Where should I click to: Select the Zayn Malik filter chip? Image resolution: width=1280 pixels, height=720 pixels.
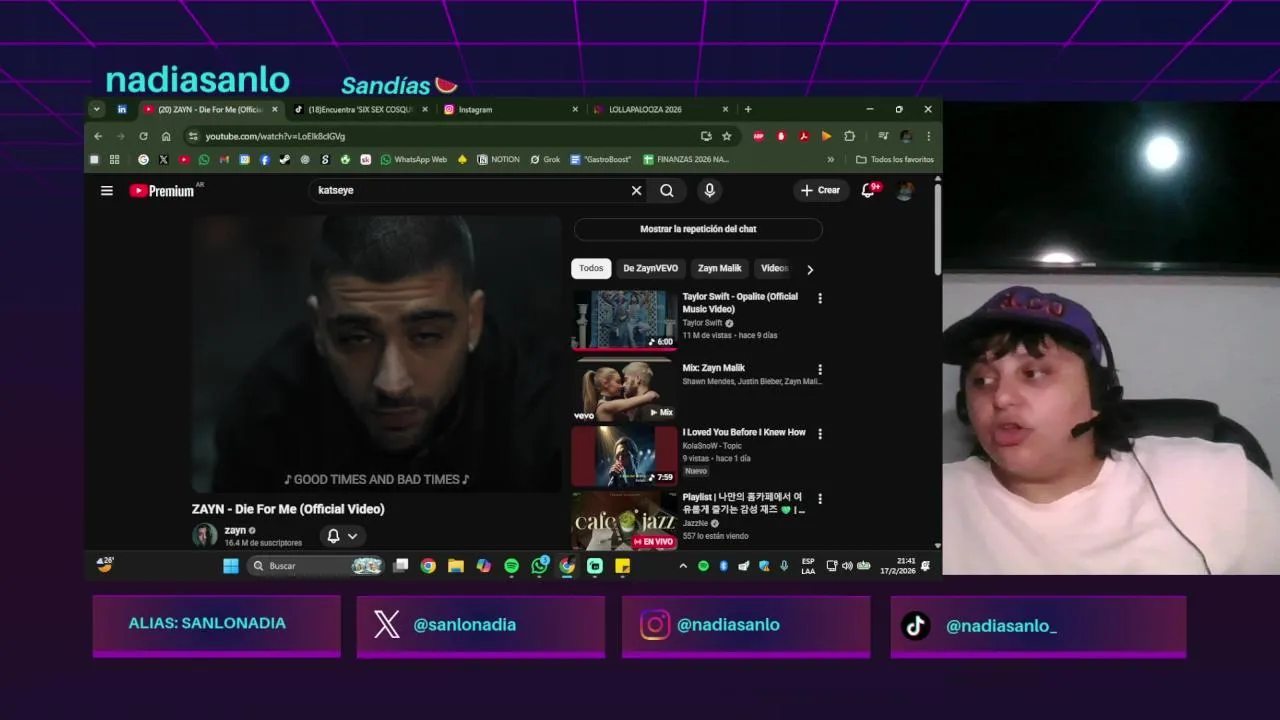pyautogui.click(x=719, y=268)
